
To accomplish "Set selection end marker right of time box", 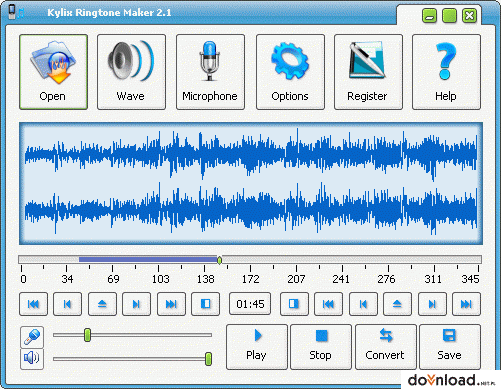I will pyautogui.click(x=294, y=304).
